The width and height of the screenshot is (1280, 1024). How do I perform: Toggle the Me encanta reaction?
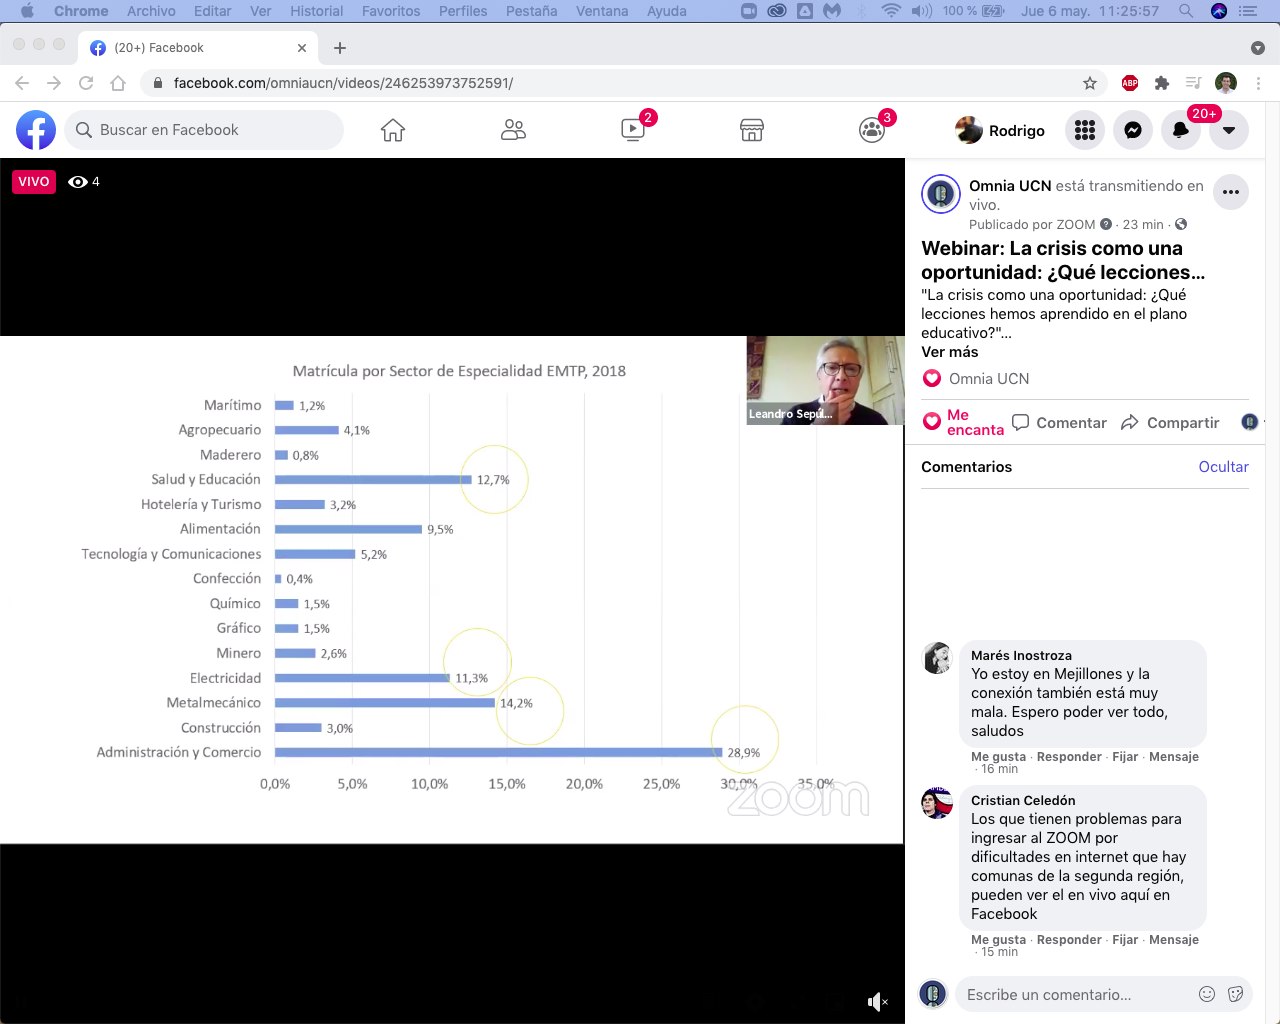click(x=962, y=422)
